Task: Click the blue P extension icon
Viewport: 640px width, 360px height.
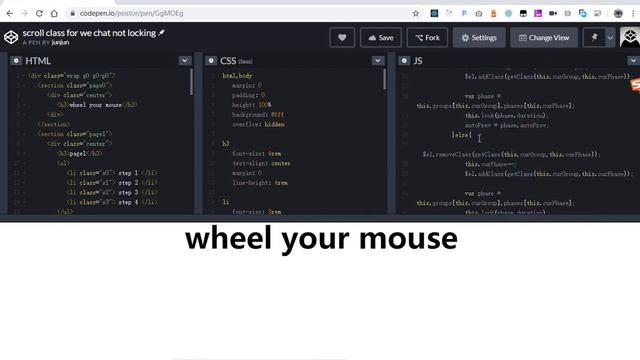Action: coord(464,13)
